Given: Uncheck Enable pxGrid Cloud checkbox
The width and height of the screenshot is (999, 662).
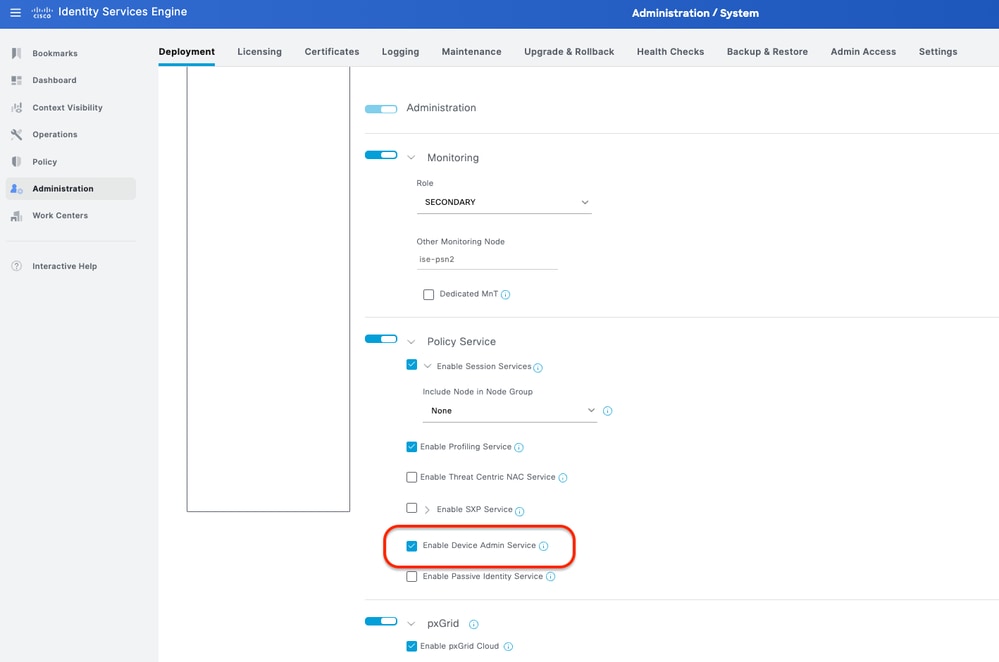Looking at the screenshot, I should tap(412, 646).
